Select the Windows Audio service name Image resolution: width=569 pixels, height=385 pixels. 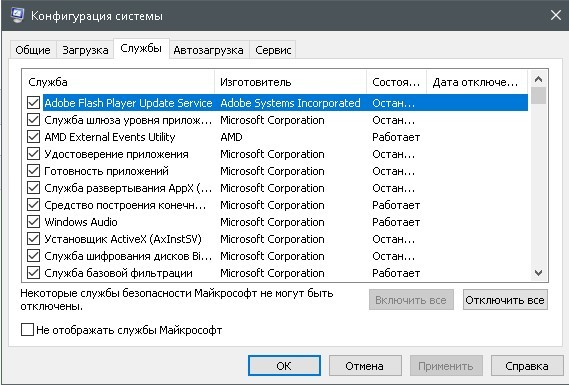[x=81, y=222]
